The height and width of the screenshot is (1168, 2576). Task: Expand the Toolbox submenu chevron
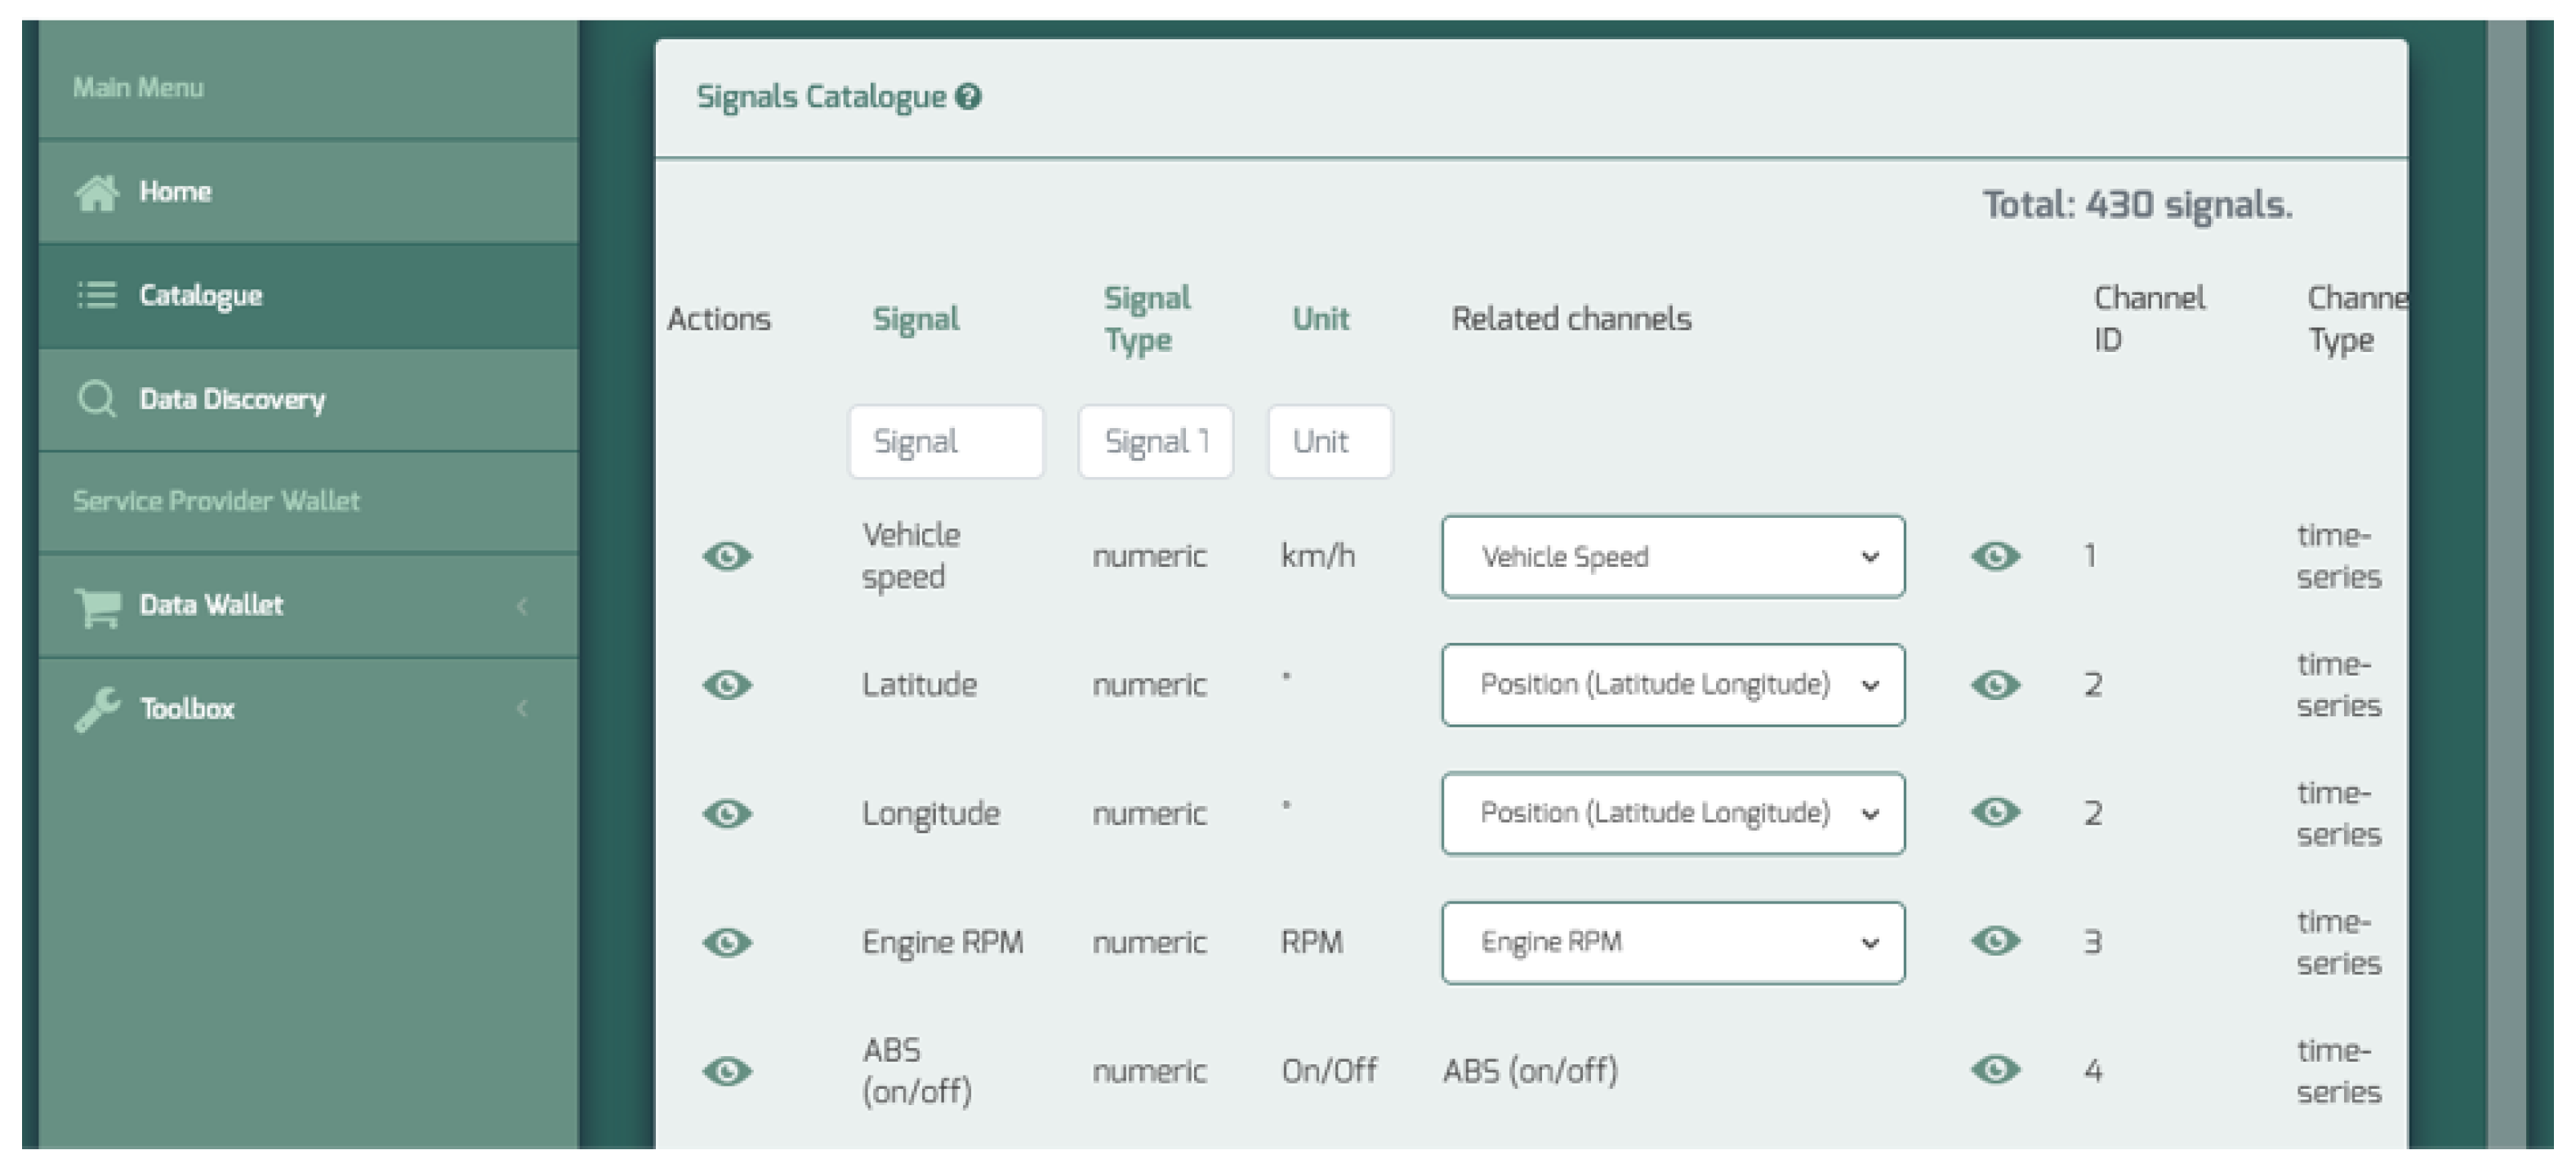click(x=522, y=709)
